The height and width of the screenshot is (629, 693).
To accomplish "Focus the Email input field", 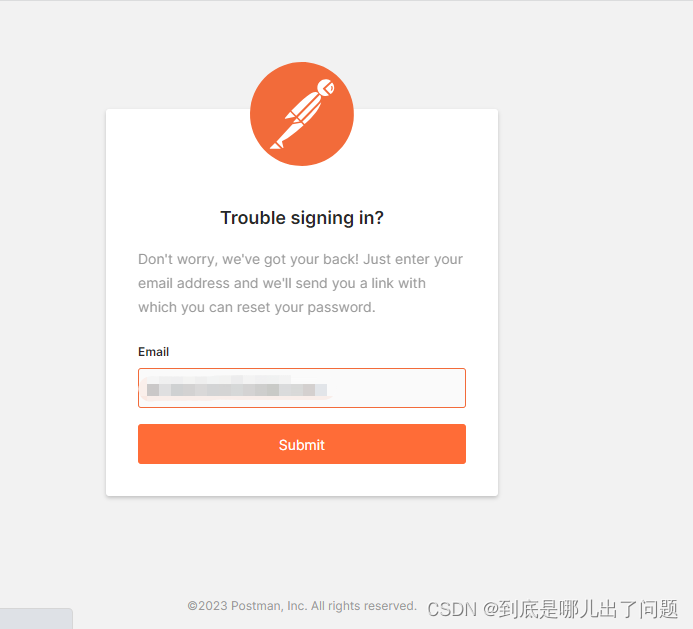I will [302, 388].
